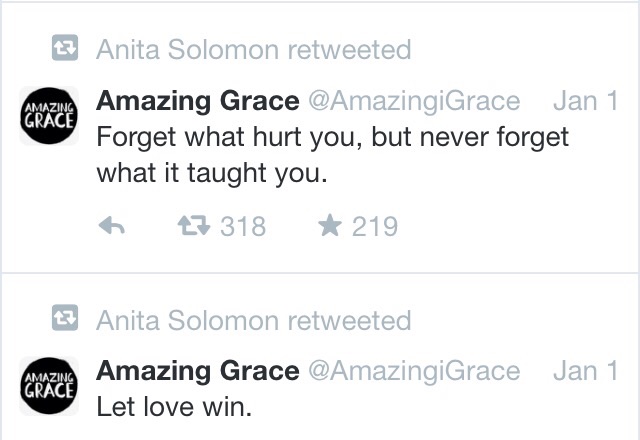640x440 pixels.
Task: Click the Amazing Grace name on first tweet
Action: tap(198, 101)
